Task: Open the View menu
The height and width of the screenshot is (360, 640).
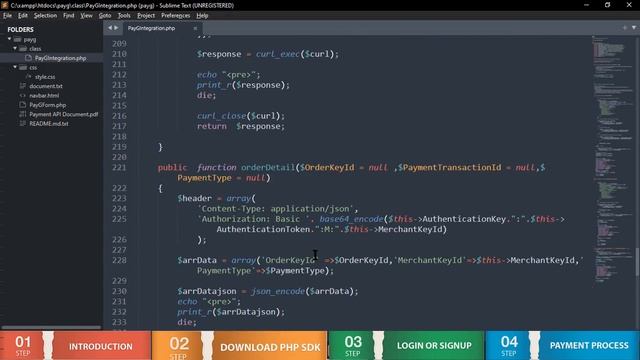Action: (x=86, y=16)
